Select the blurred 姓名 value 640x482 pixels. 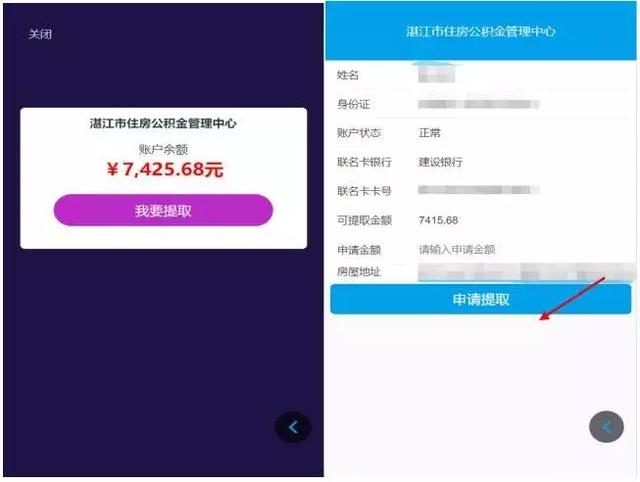pos(436,75)
